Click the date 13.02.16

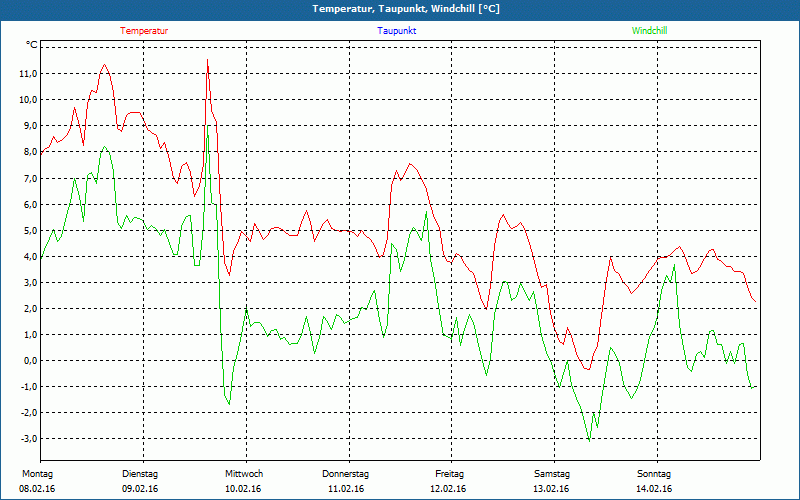point(551,489)
